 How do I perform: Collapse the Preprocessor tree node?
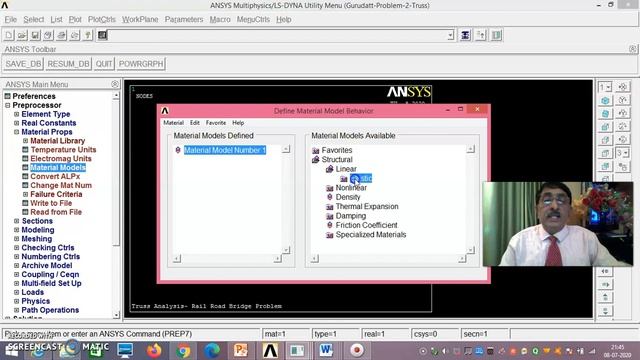[x=7, y=105]
